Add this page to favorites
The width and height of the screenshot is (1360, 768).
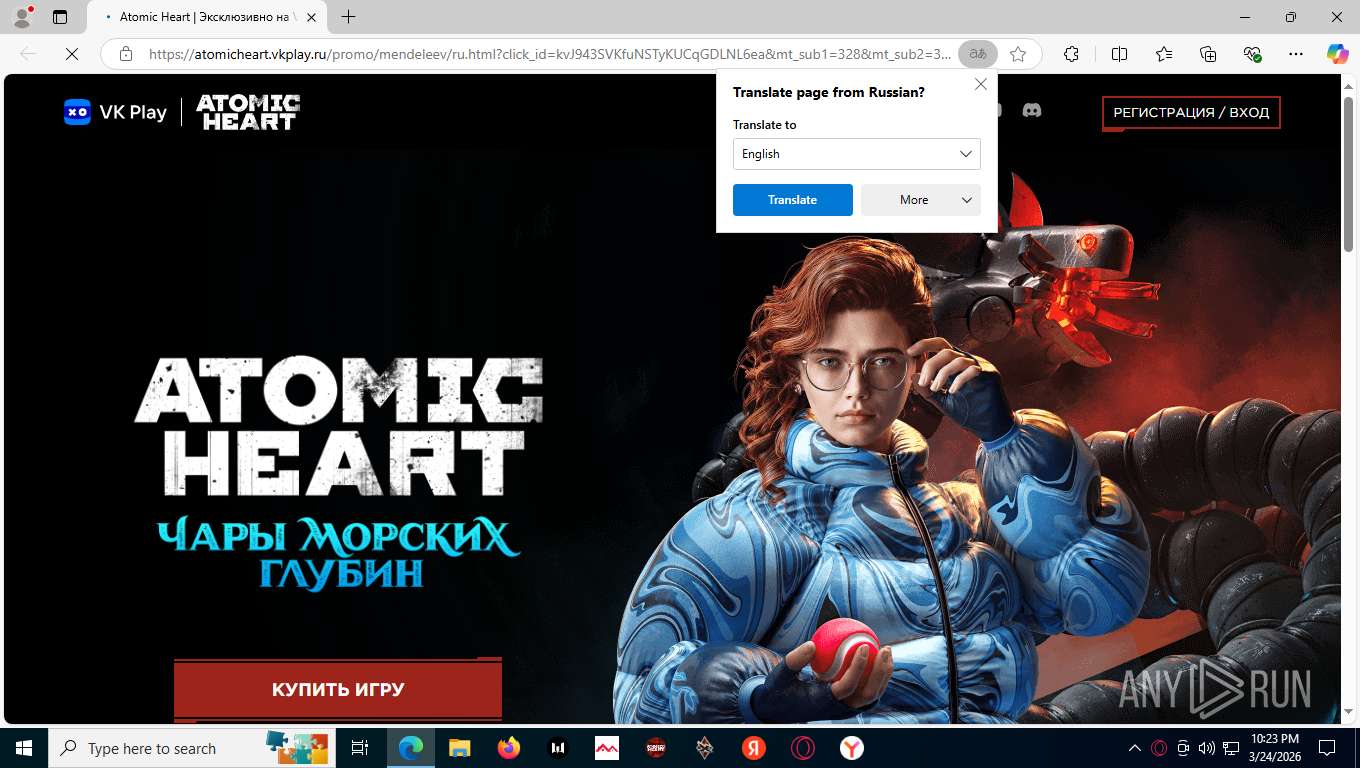click(x=1018, y=54)
